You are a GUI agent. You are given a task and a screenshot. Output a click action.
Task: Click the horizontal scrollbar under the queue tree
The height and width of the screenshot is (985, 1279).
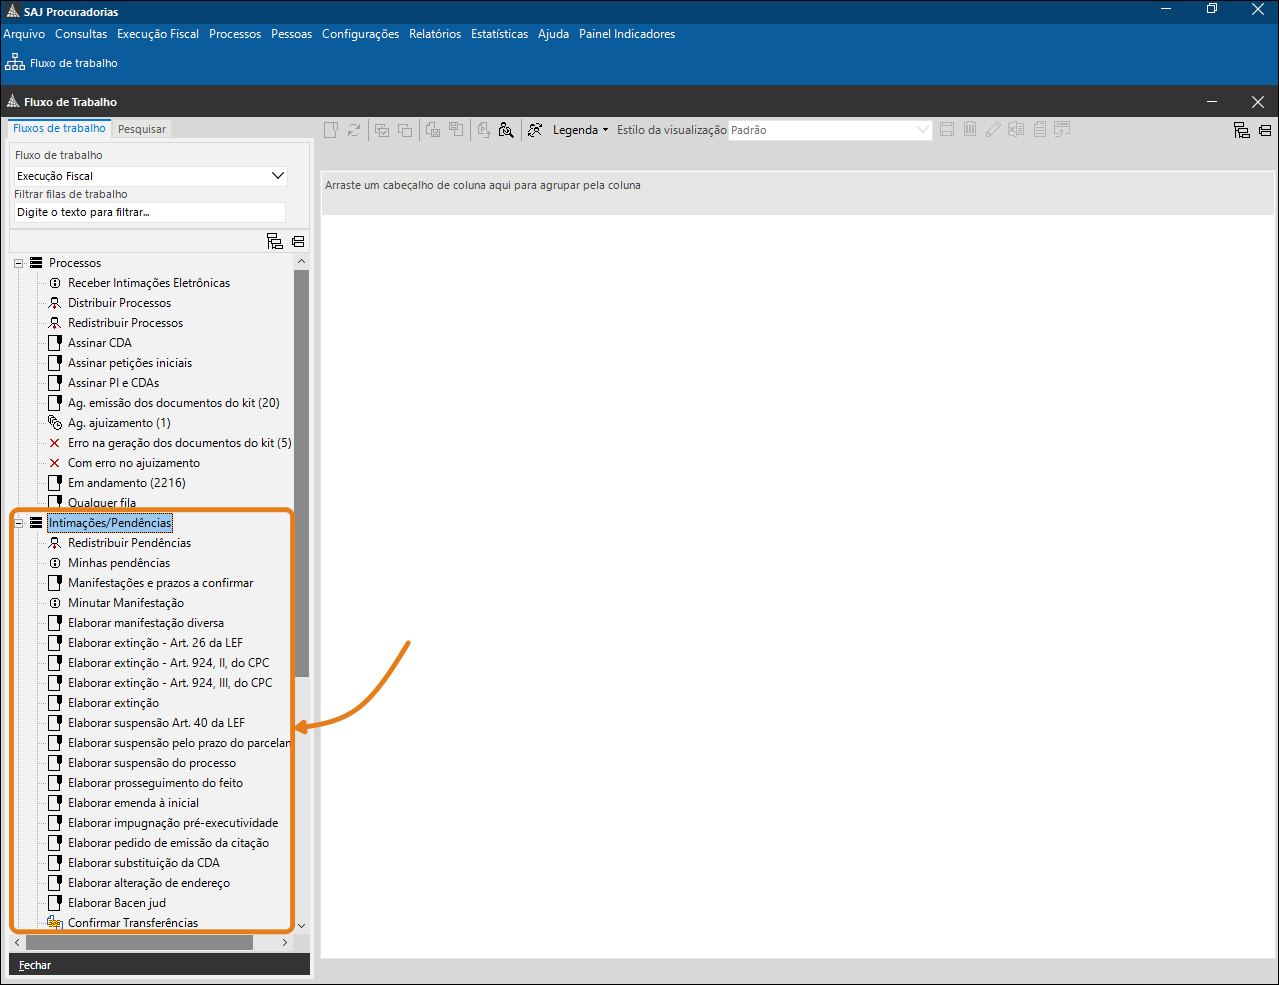tap(140, 942)
